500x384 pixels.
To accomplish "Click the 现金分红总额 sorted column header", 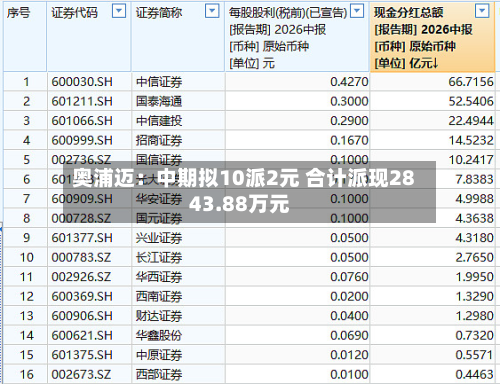I will [432, 37].
